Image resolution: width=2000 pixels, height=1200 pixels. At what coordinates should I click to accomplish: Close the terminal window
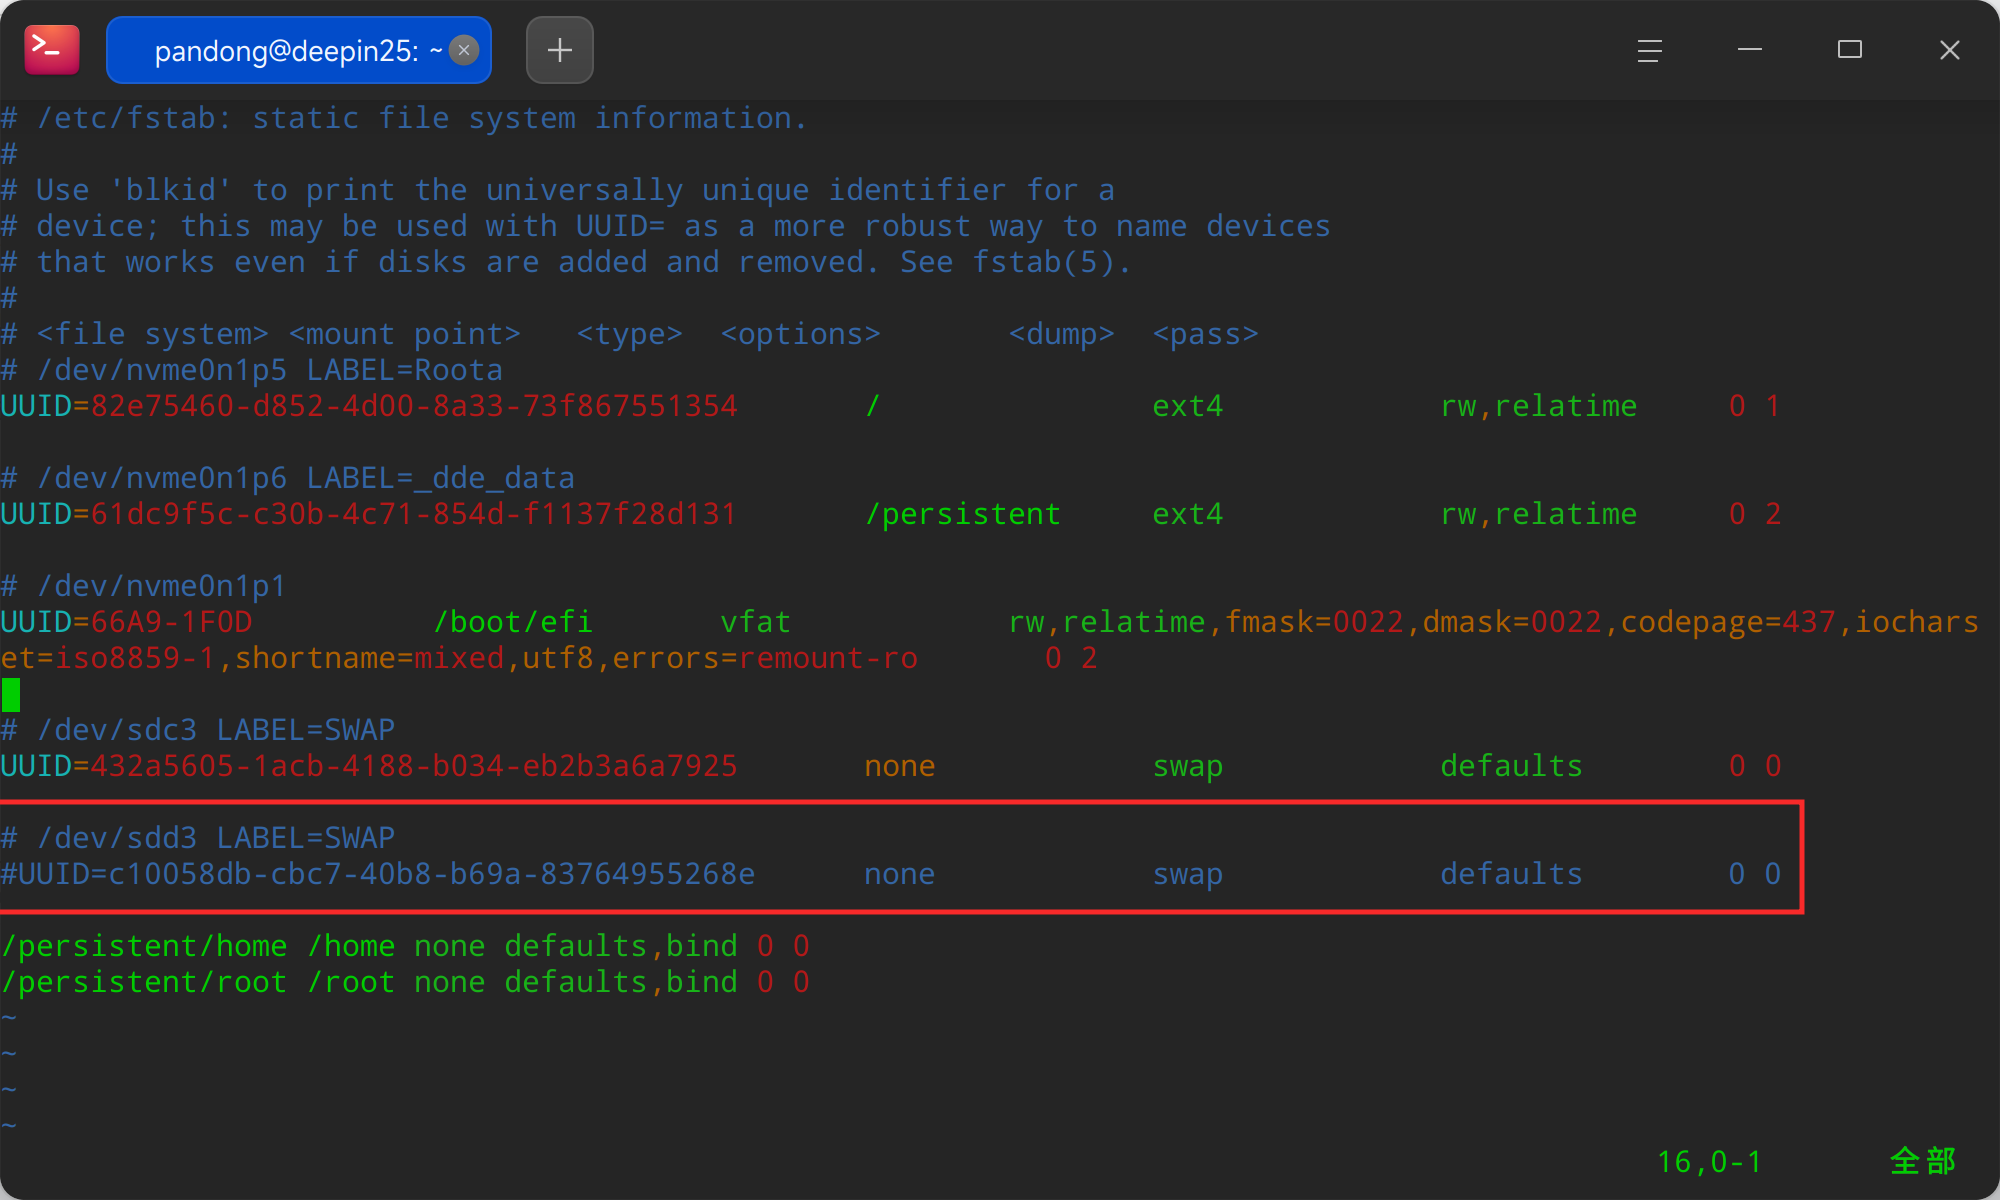pyautogui.click(x=1950, y=50)
